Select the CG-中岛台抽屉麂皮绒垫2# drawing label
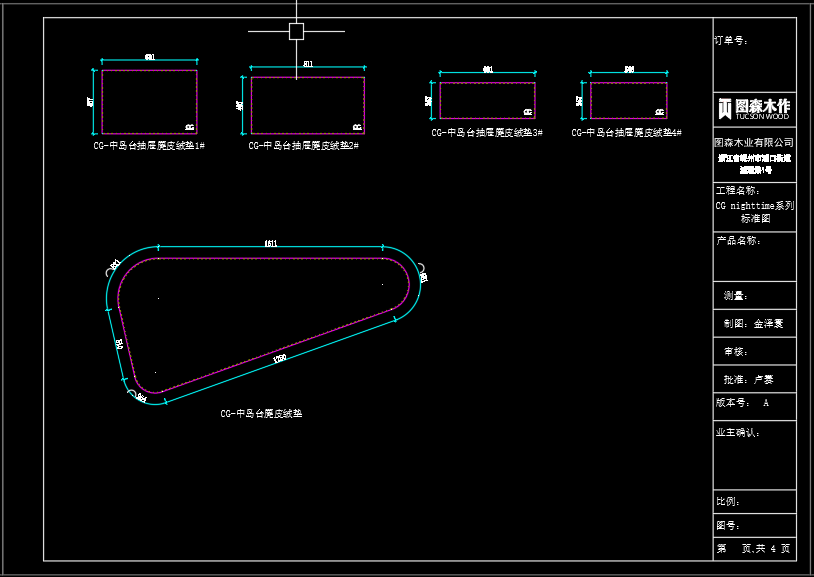 (x=303, y=146)
